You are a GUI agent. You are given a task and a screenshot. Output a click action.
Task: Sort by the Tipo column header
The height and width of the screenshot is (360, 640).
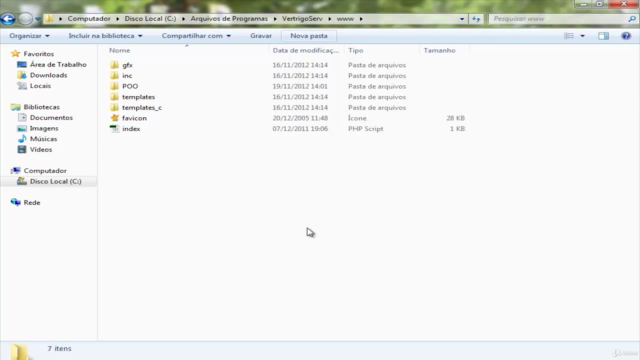[x=356, y=50]
